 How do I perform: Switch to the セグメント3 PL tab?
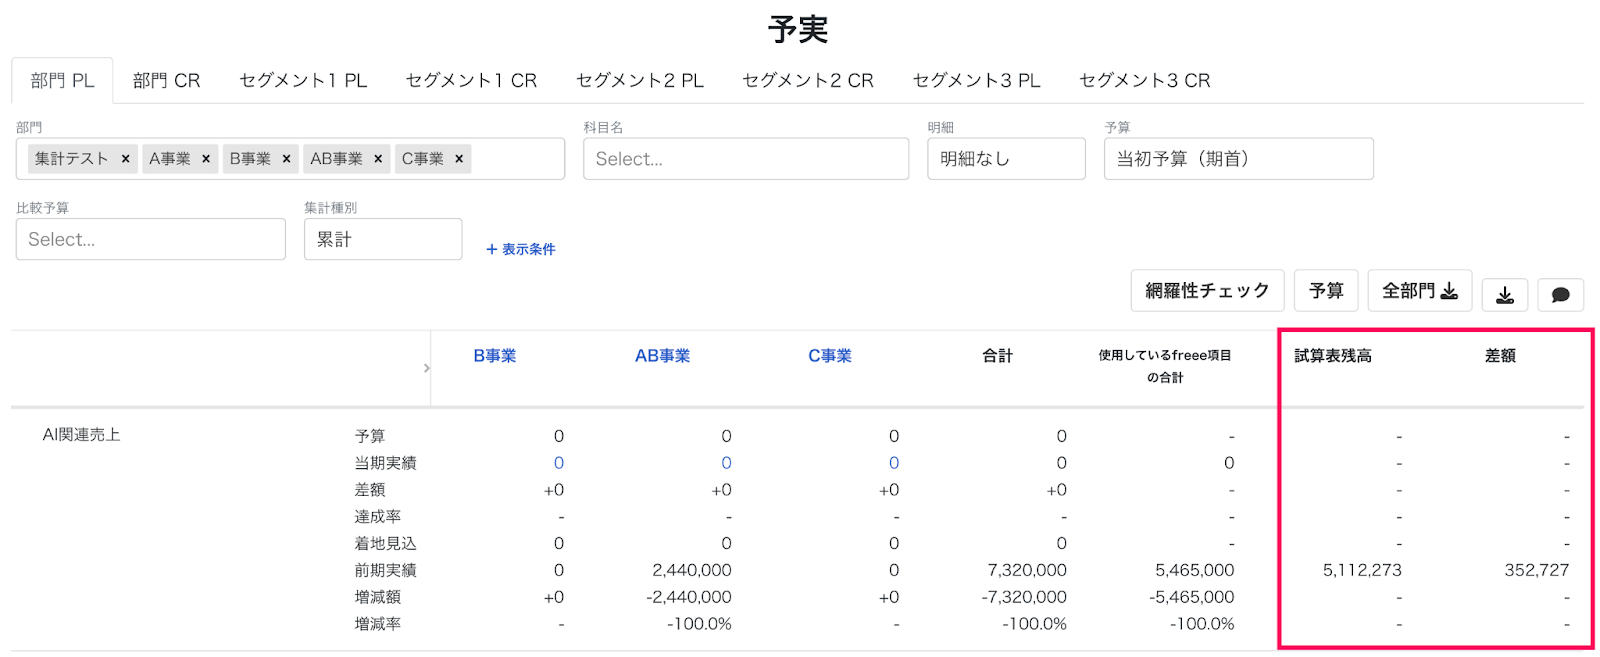977,81
